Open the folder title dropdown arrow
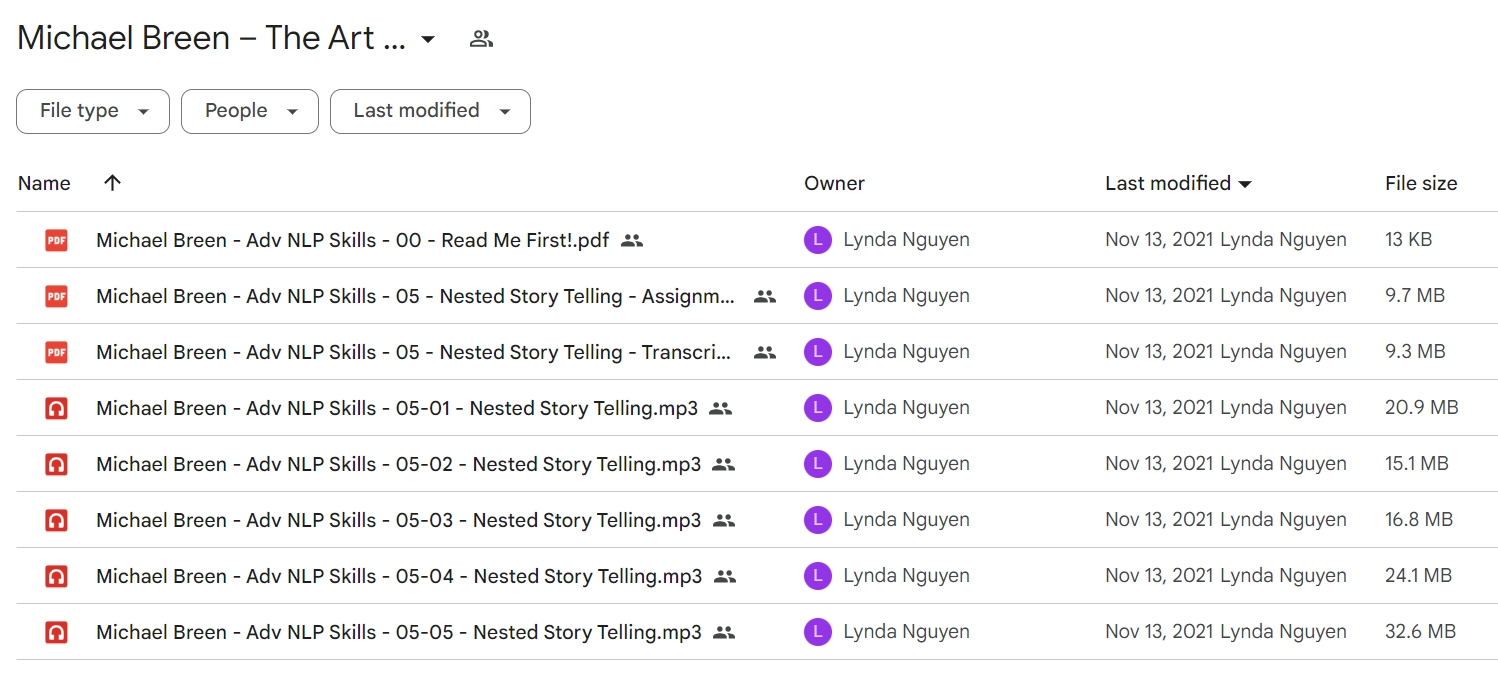 428,40
